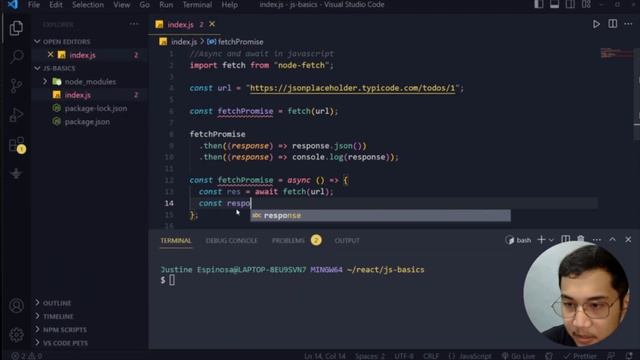Open the Run and Debug view

coord(16,115)
